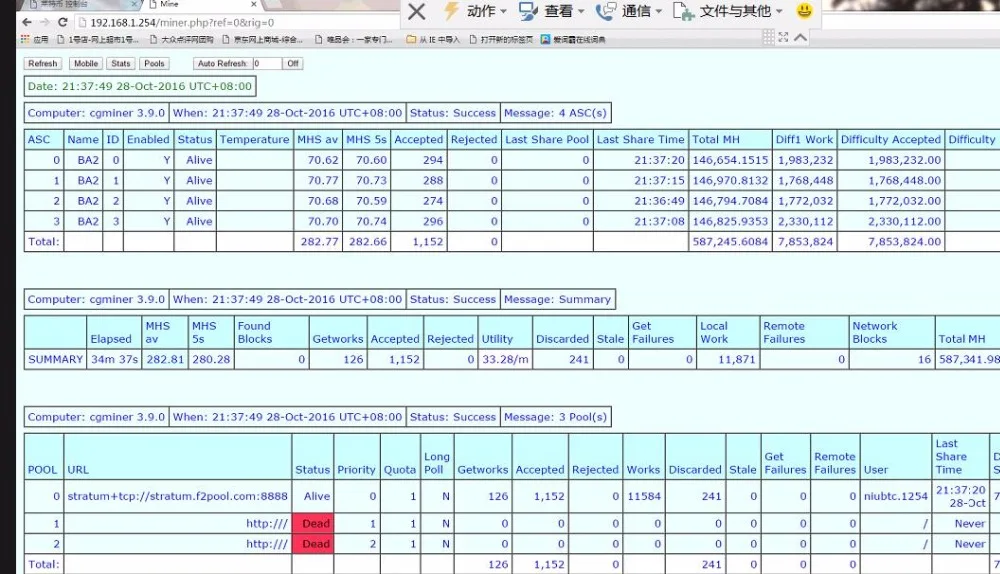Open the 应用 apps shortcut
Viewport: 1000px width, 574px height.
[x=34, y=40]
